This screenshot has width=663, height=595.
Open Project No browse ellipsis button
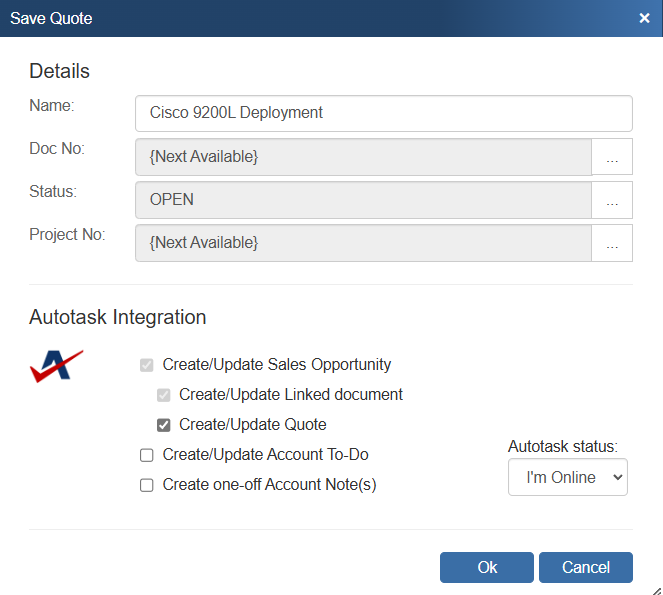[612, 243]
